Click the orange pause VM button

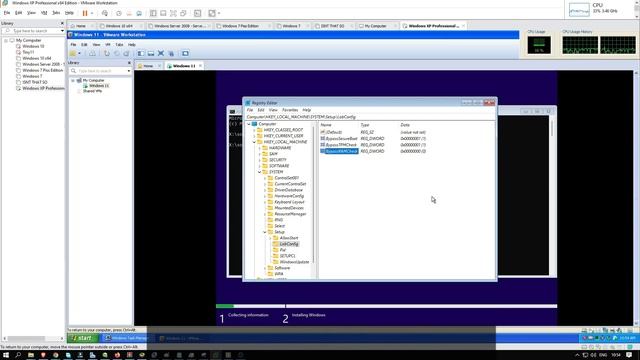85,13
